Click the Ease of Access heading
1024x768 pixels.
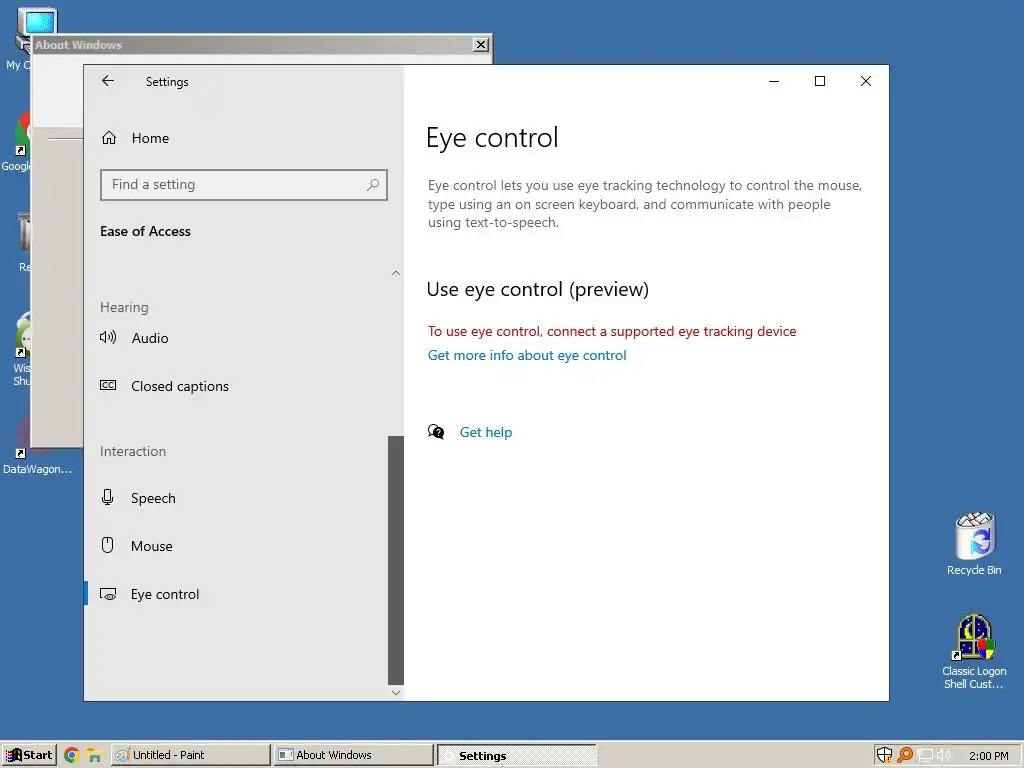click(x=146, y=231)
